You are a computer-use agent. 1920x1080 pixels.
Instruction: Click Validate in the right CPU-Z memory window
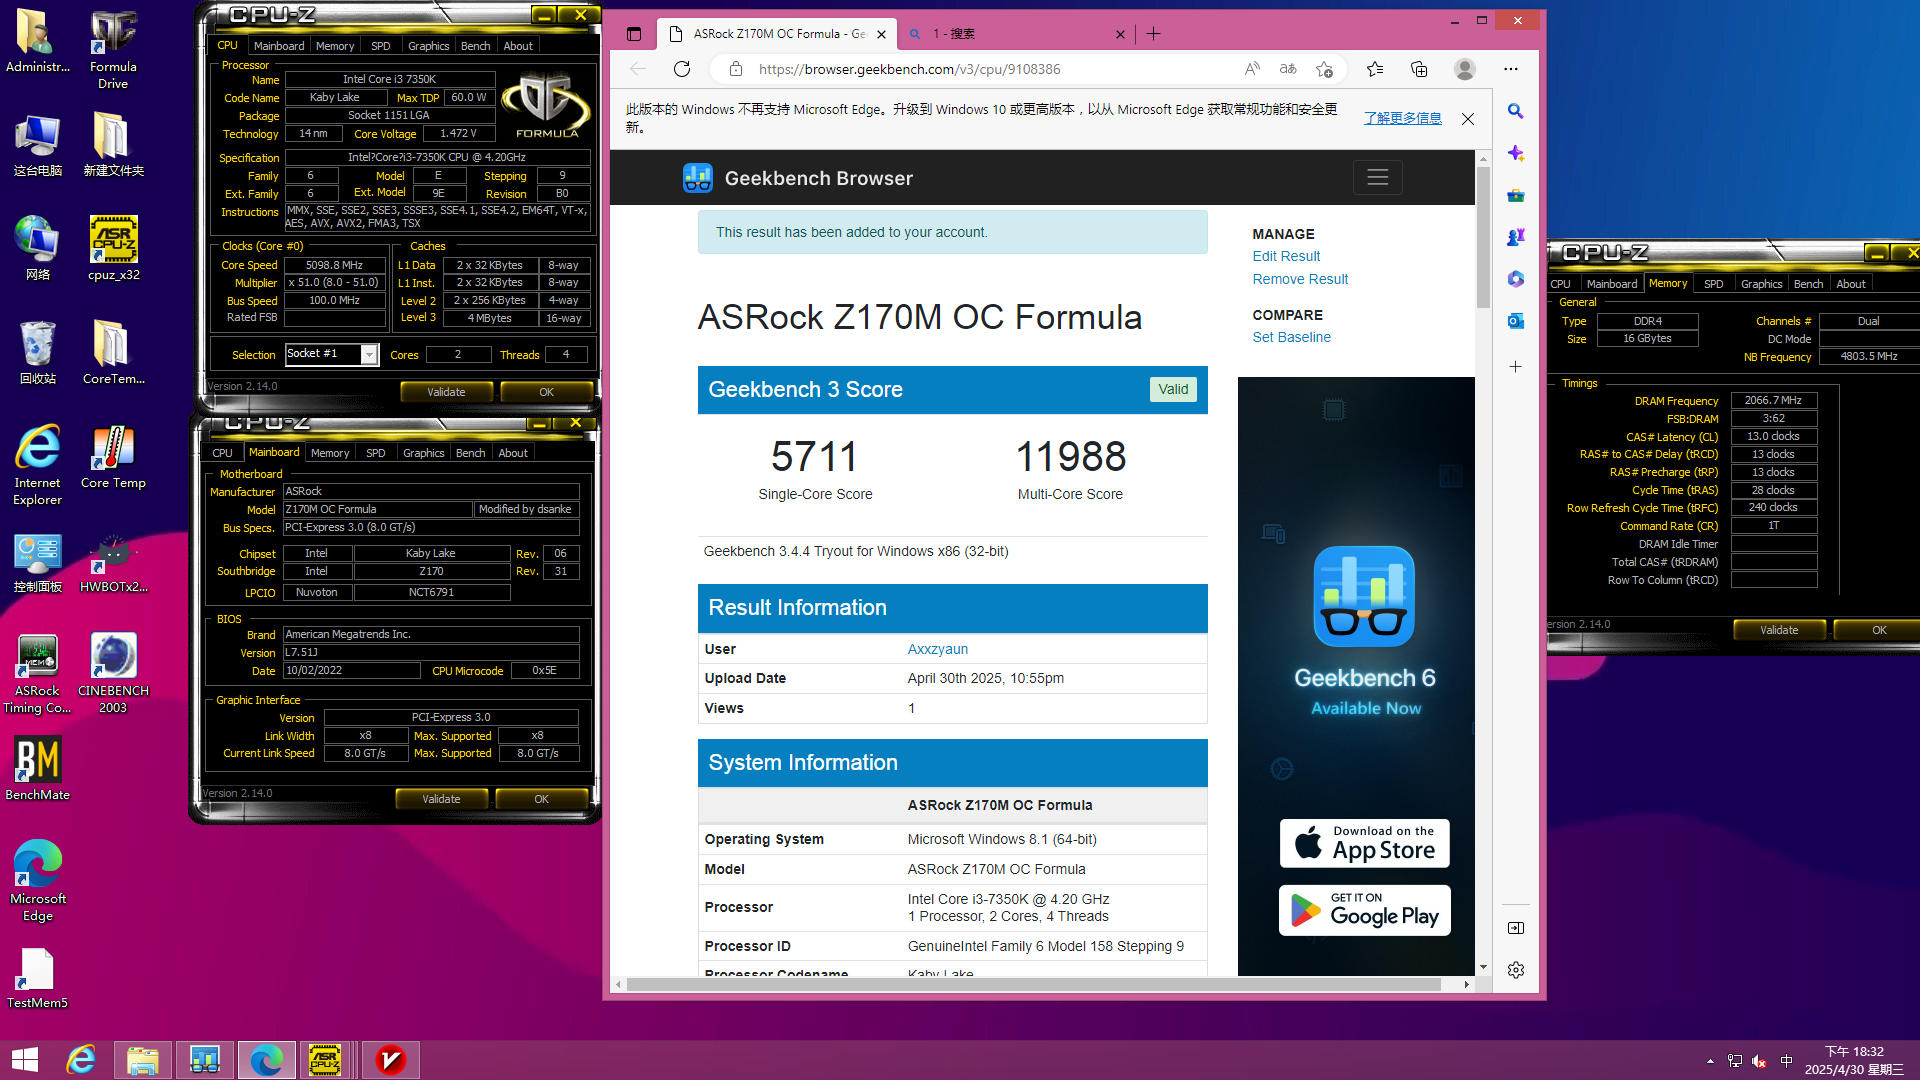1779,630
